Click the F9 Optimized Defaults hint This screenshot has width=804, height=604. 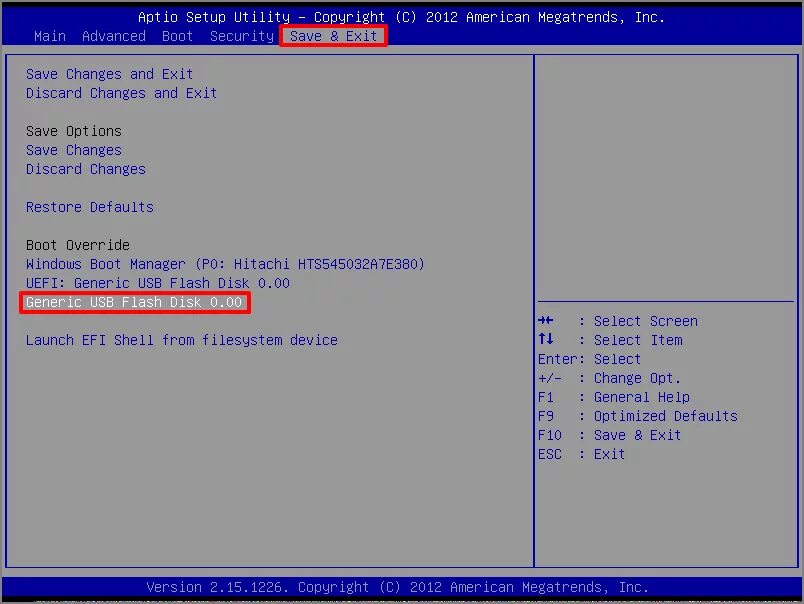tap(638, 416)
